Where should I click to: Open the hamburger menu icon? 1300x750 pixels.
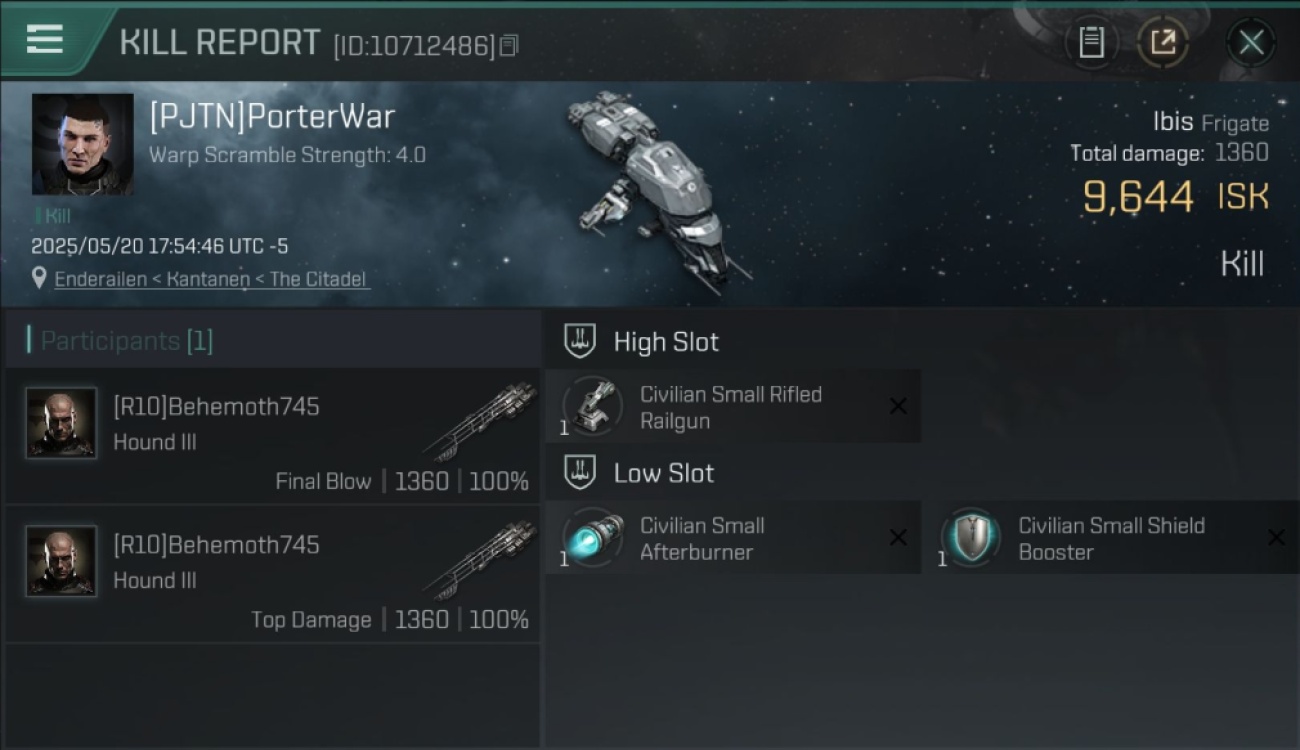(x=45, y=39)
